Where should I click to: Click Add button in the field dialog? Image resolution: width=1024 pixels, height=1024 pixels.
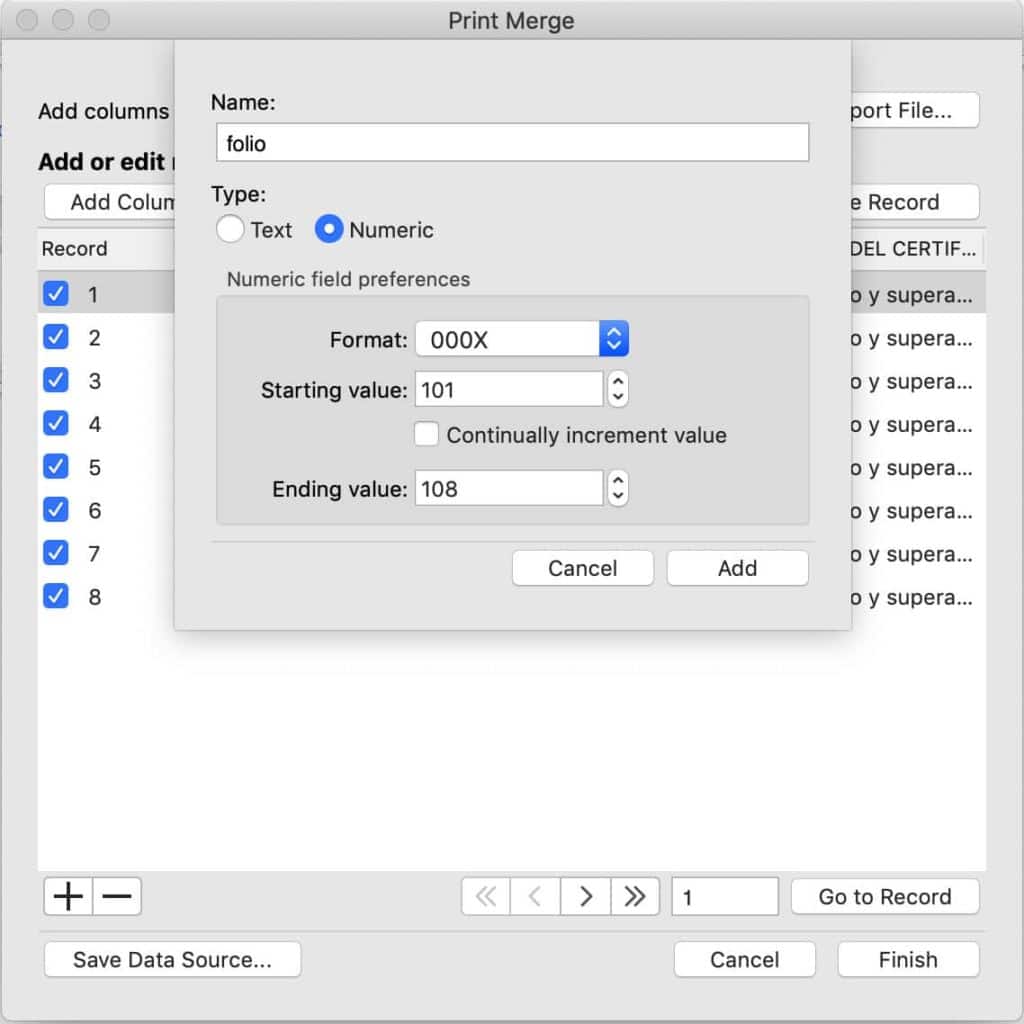pyautogui.click(x=737, y=568)
